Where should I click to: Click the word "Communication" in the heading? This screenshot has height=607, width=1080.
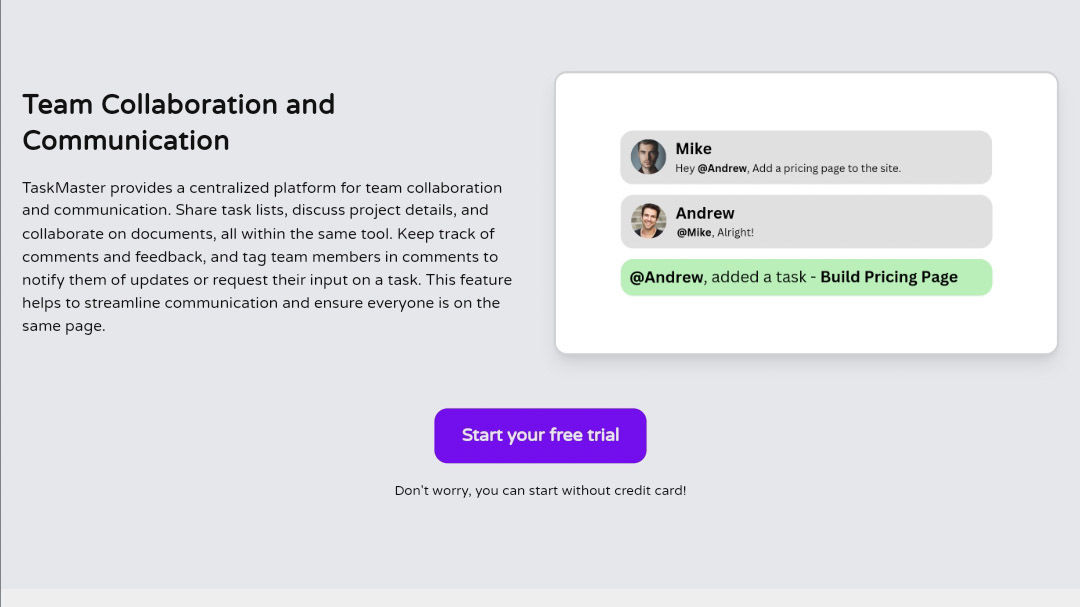[126, 140]
